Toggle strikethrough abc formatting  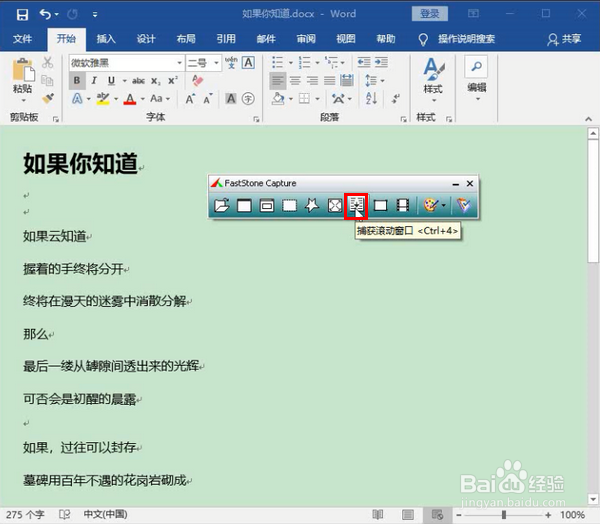pos(139,81)
